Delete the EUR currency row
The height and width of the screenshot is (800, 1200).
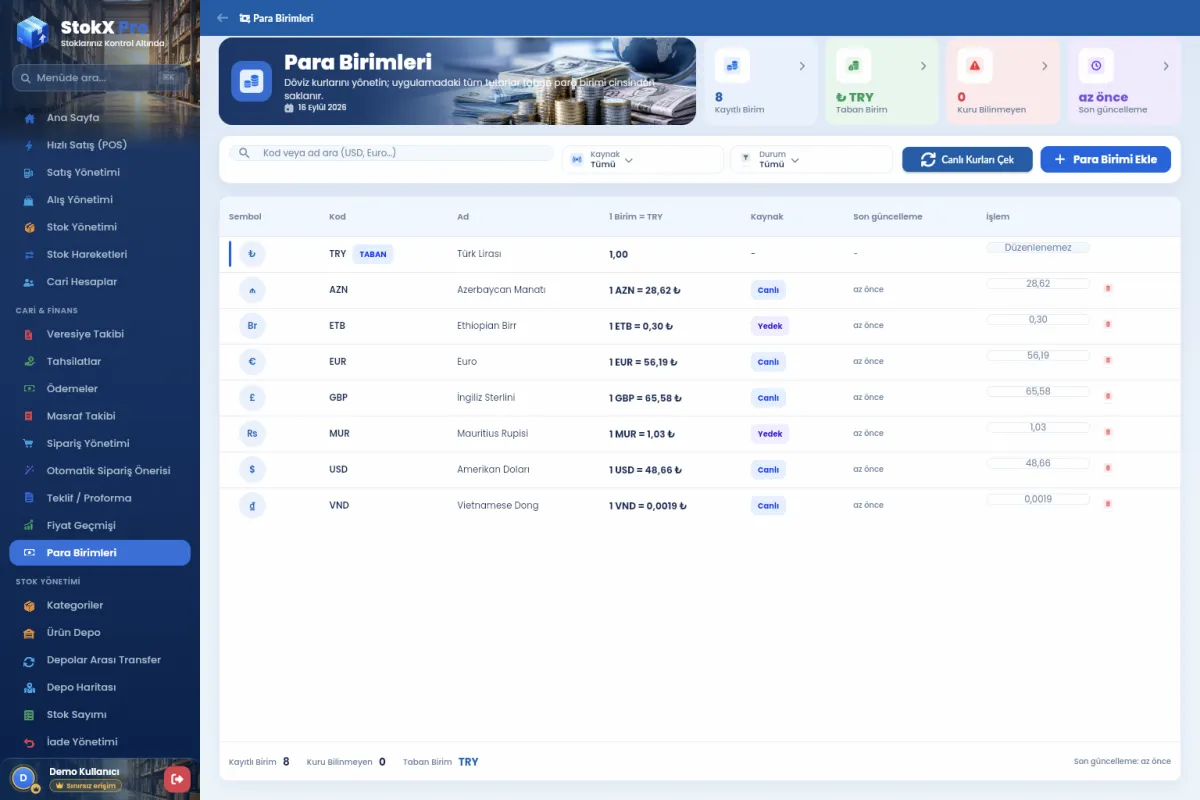pos(1108,360)
